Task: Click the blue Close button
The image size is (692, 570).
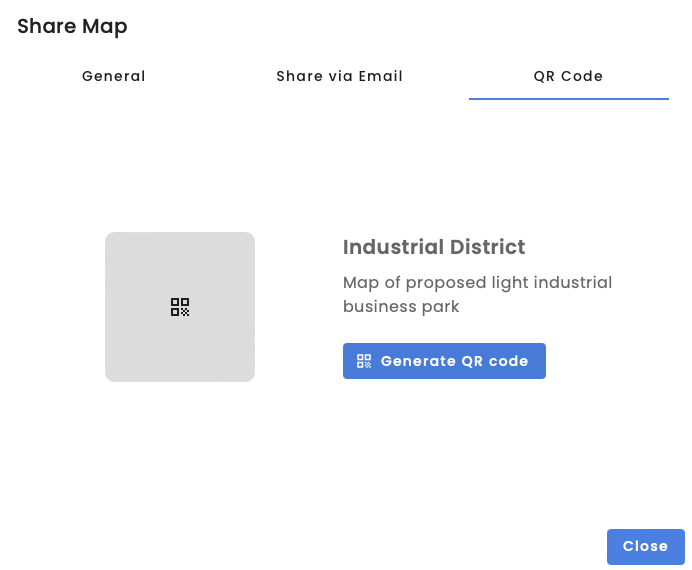Action: point(645,546)
